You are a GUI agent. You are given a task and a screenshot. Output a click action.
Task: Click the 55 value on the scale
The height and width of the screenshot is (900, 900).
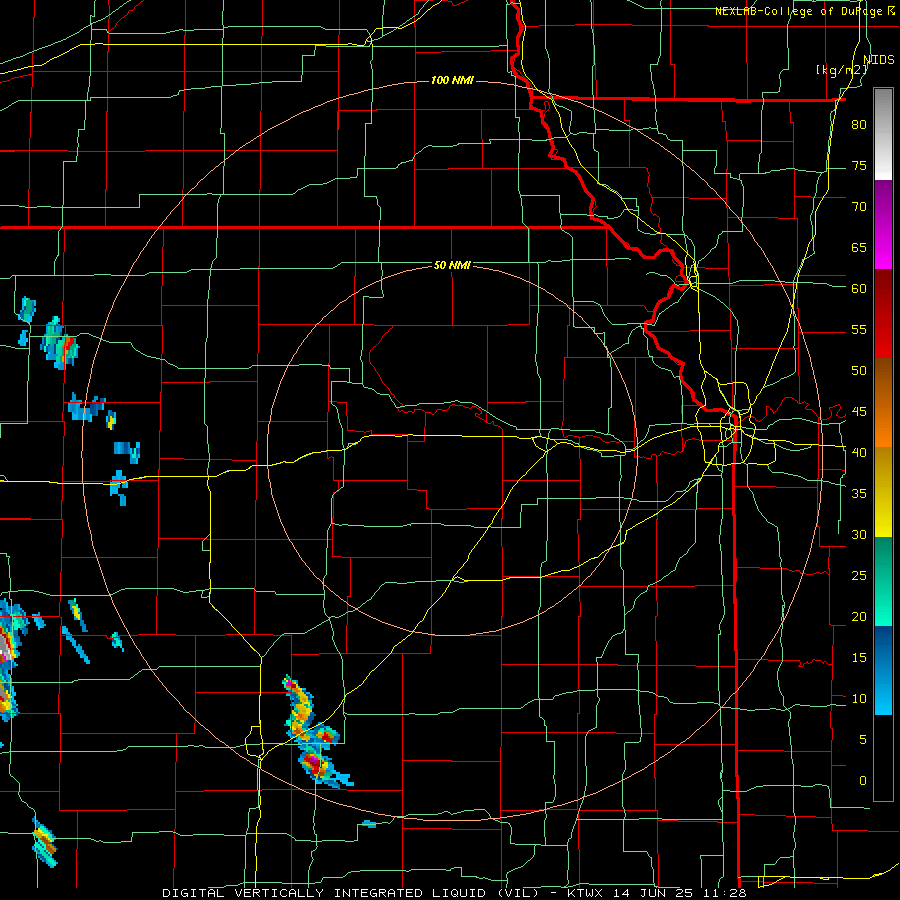click(859, 329)
